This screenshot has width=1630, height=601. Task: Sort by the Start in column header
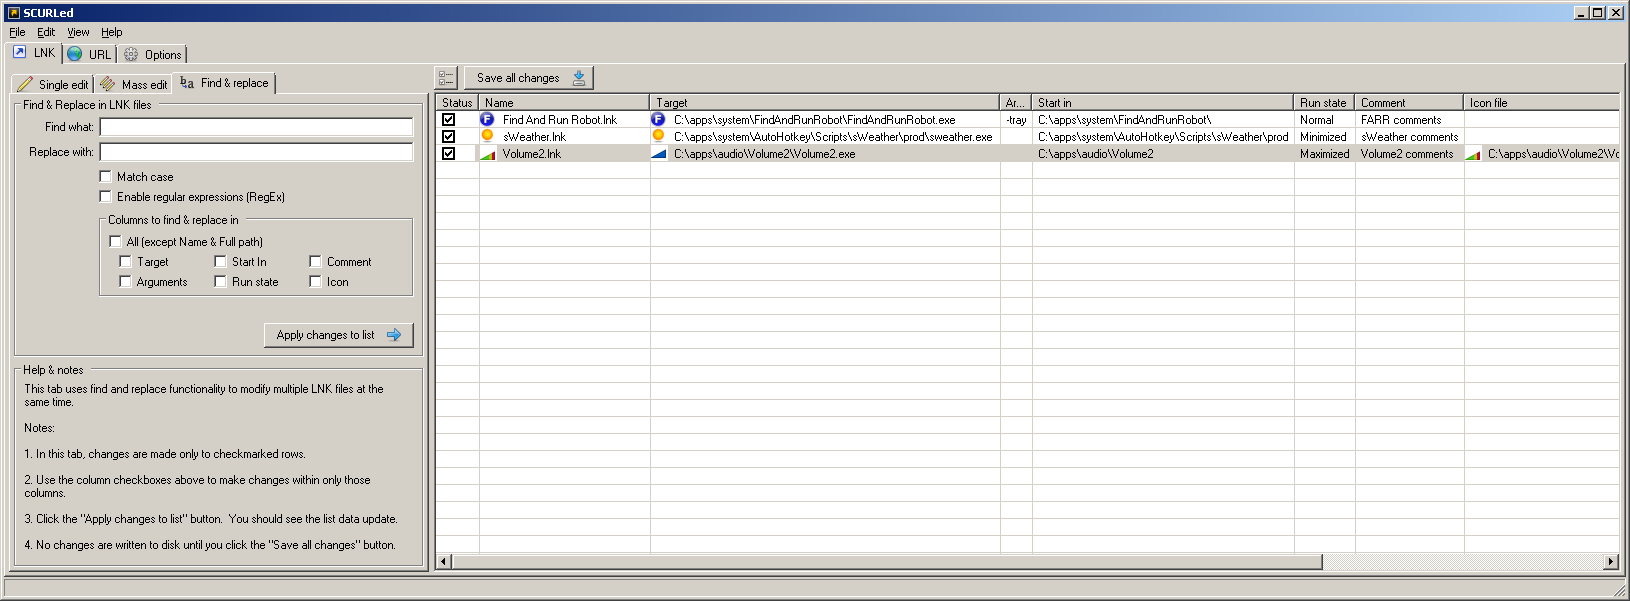click(1163, 102)
